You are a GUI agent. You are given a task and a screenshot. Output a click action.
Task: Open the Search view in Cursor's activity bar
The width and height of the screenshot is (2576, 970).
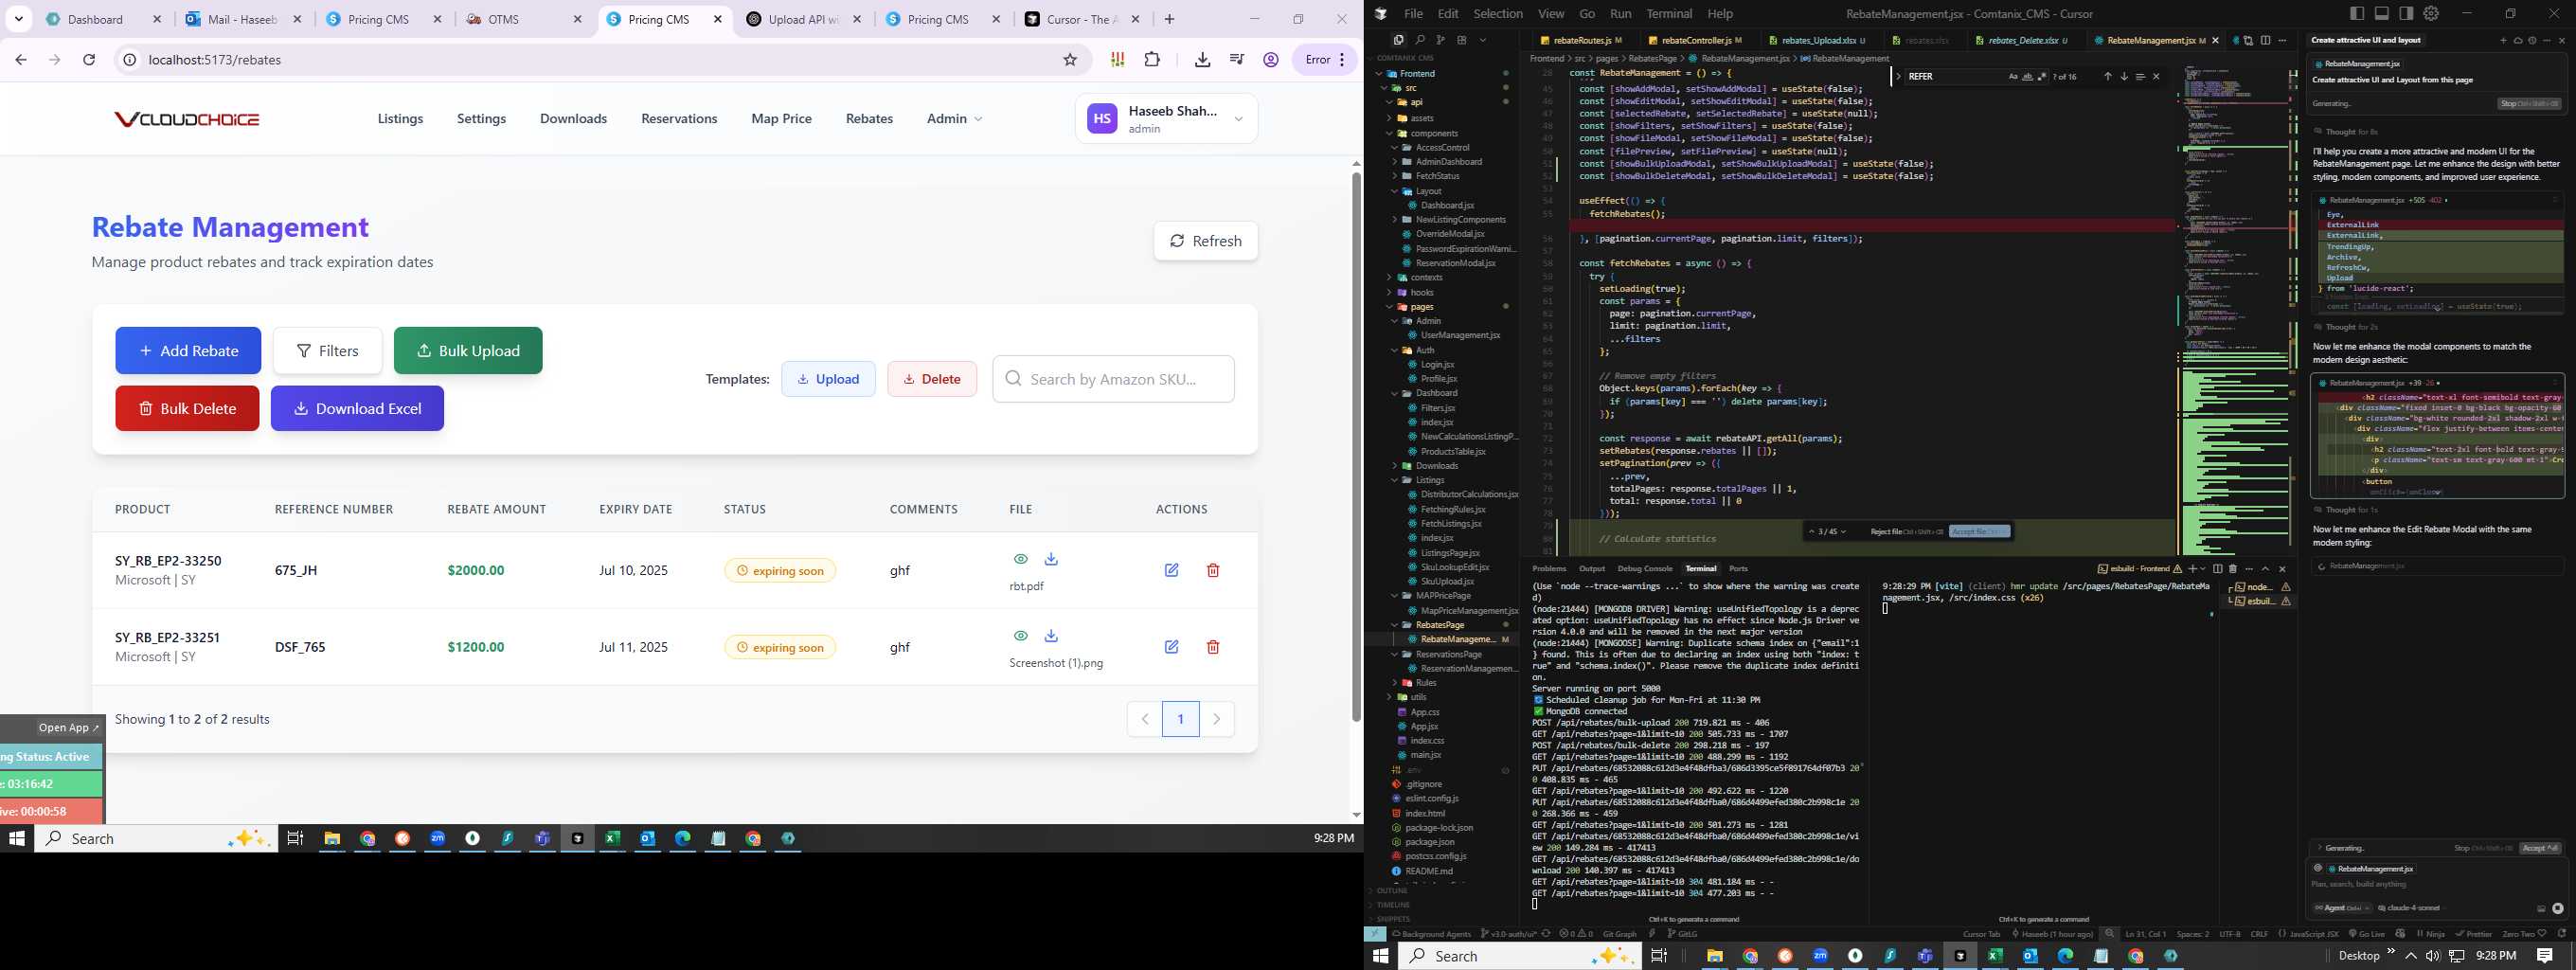pos(1420,40)
